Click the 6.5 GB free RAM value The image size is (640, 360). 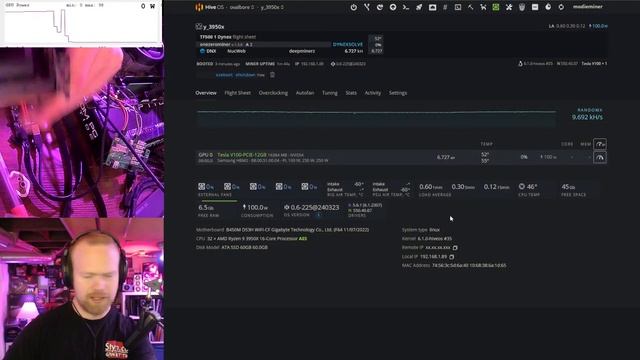[x=206, y=208]
